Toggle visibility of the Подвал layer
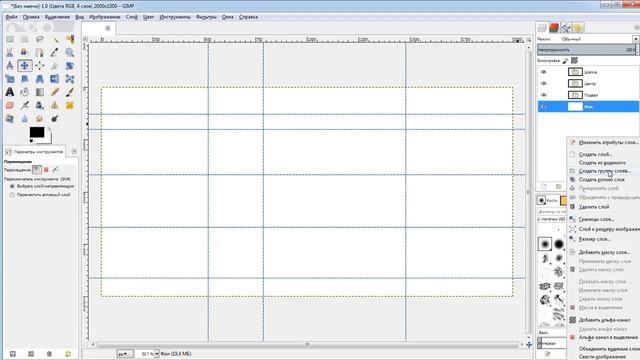This screenshot has width=640, height=360. pos(543,95)
